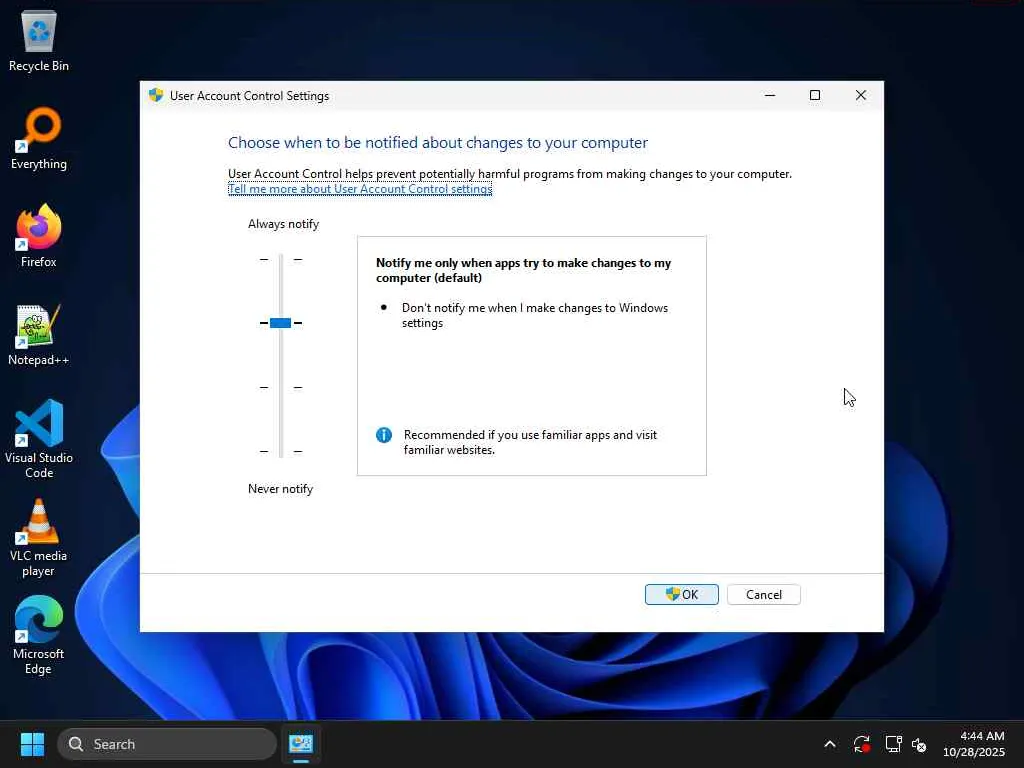1024x768 pixels.
Task: Launch Everything search from desktop
Action: pos(39,138)
